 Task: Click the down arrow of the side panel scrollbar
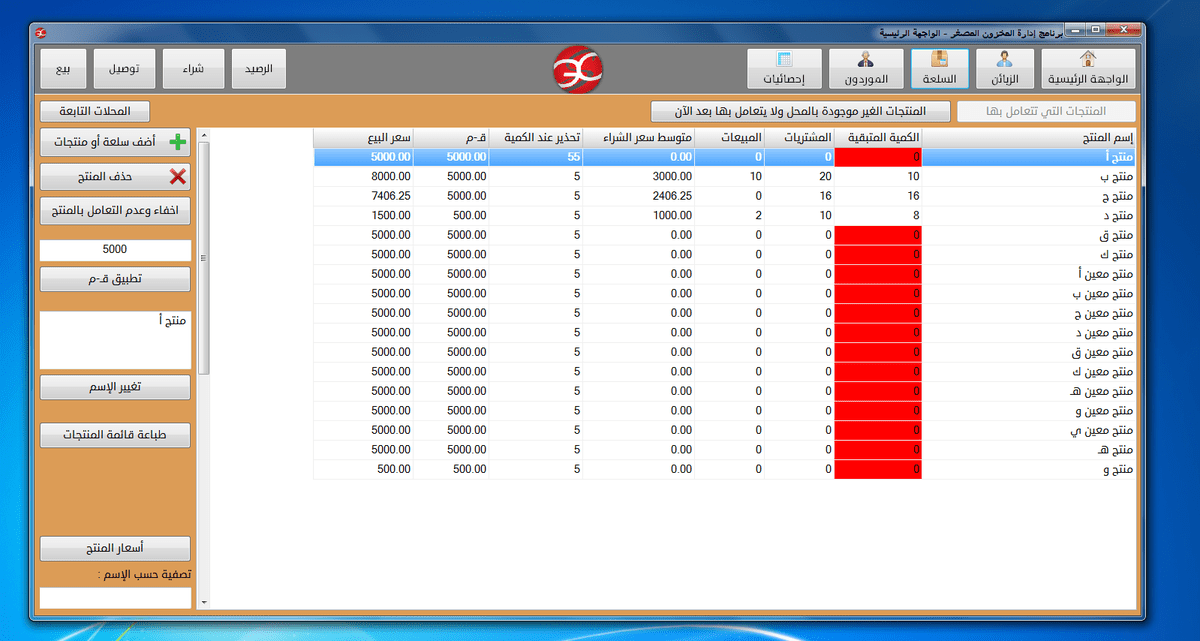point(204,602)
